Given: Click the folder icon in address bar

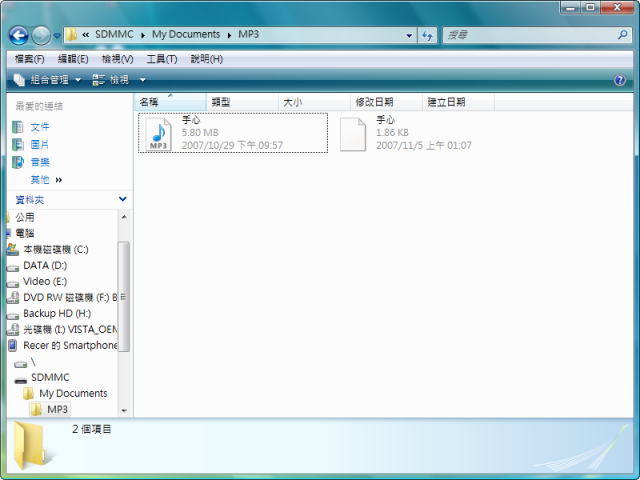Looking at the screenshot, I should (71, 35).
